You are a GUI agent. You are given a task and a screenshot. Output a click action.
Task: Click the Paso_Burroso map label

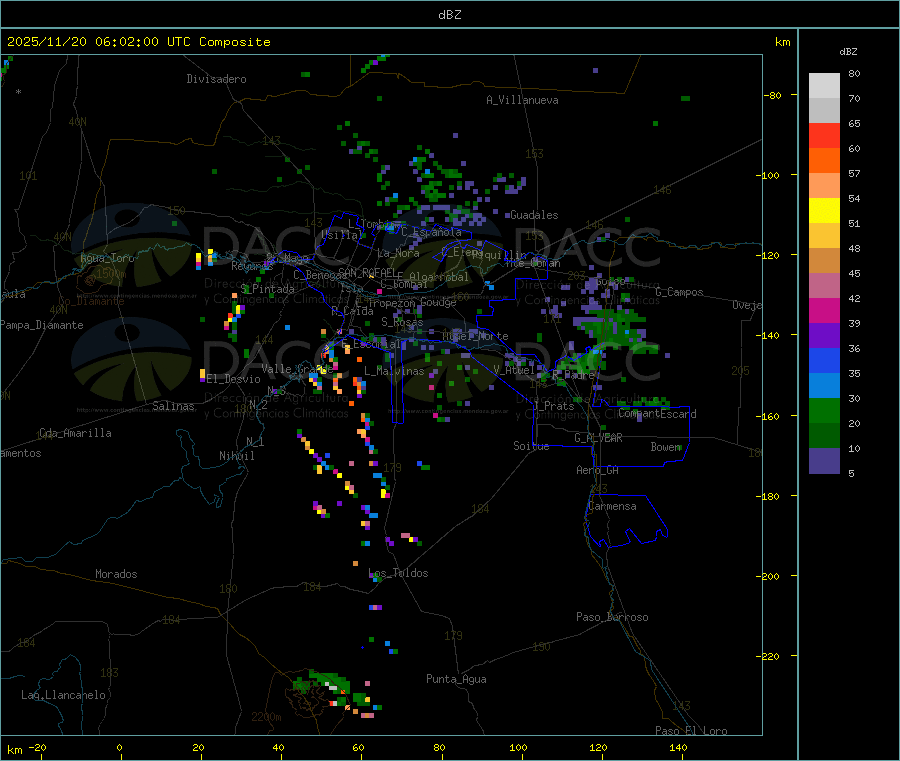pyautogui.click(x=612, y=617)
